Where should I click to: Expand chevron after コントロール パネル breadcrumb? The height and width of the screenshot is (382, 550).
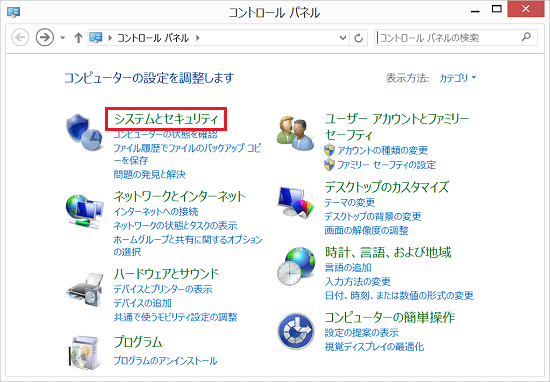pos(198,38)
